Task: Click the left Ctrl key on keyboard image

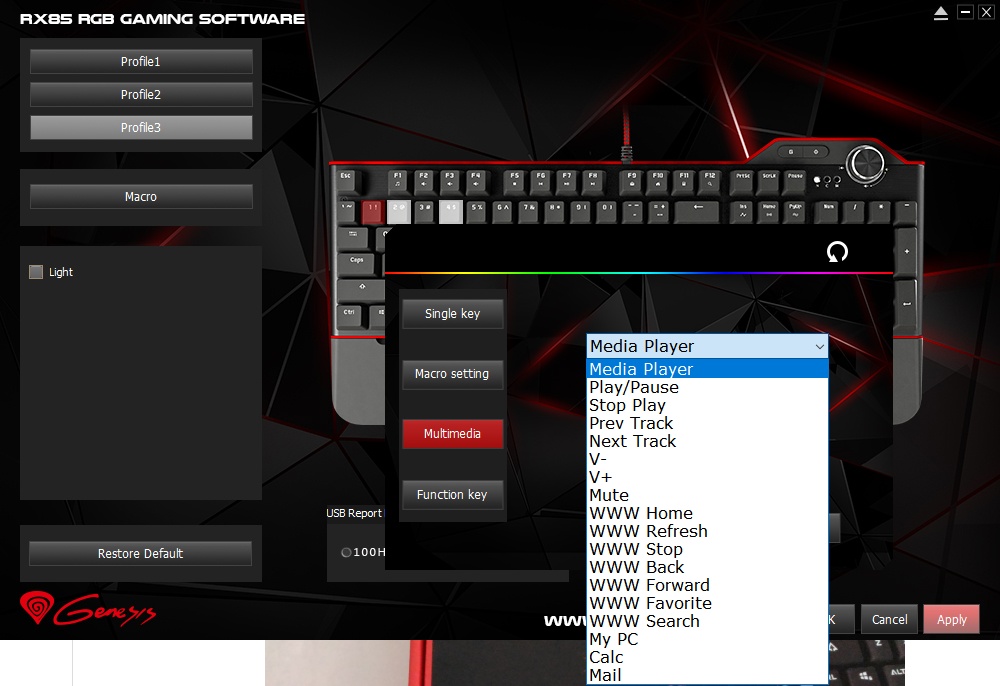Action: click(349, 316)
